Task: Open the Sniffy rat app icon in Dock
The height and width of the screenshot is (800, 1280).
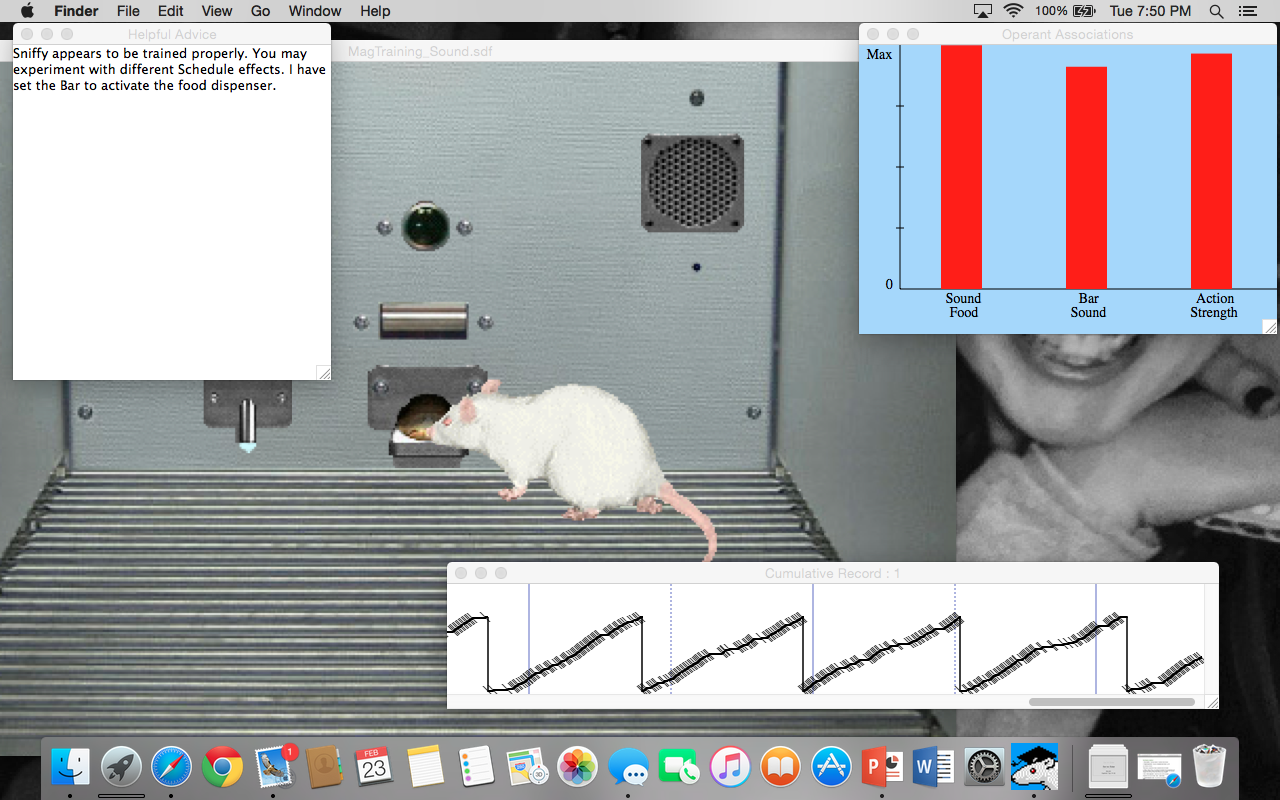Action: pyautogui.click(x=1034, y=766)
